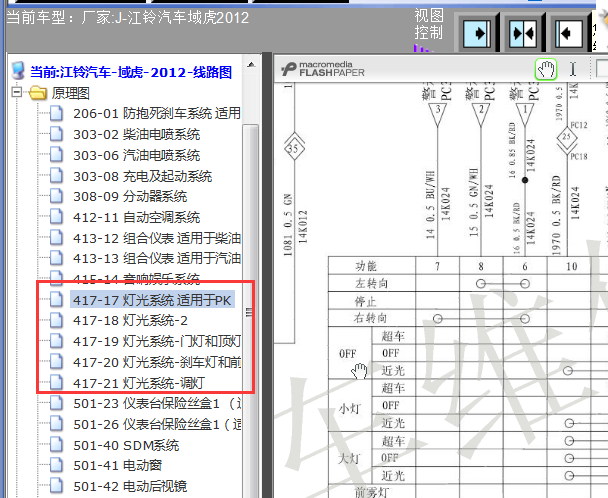Click document icon beside 417-18 灯光系统-2

56,320
